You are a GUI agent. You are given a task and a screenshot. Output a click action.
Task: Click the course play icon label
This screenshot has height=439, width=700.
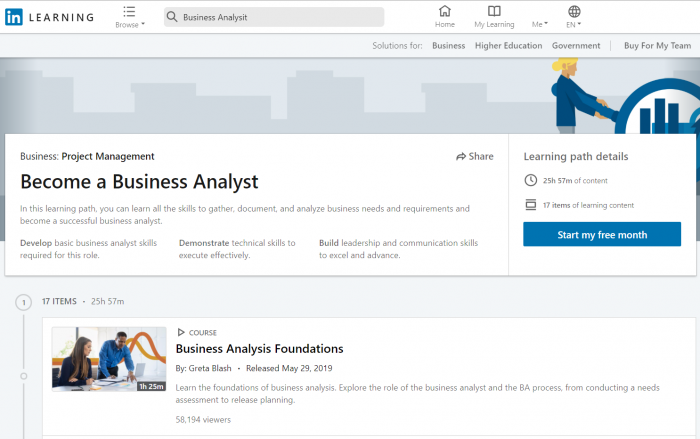pos(181,332)
